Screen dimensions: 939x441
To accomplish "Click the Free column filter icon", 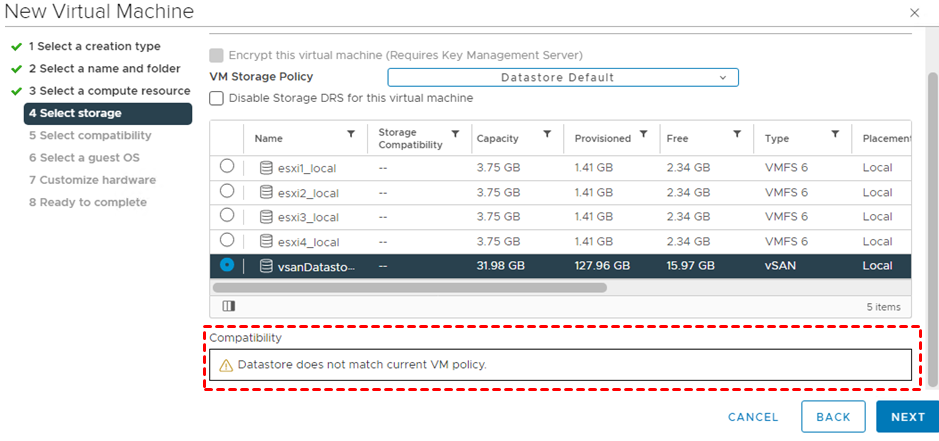I will (737, 134).
